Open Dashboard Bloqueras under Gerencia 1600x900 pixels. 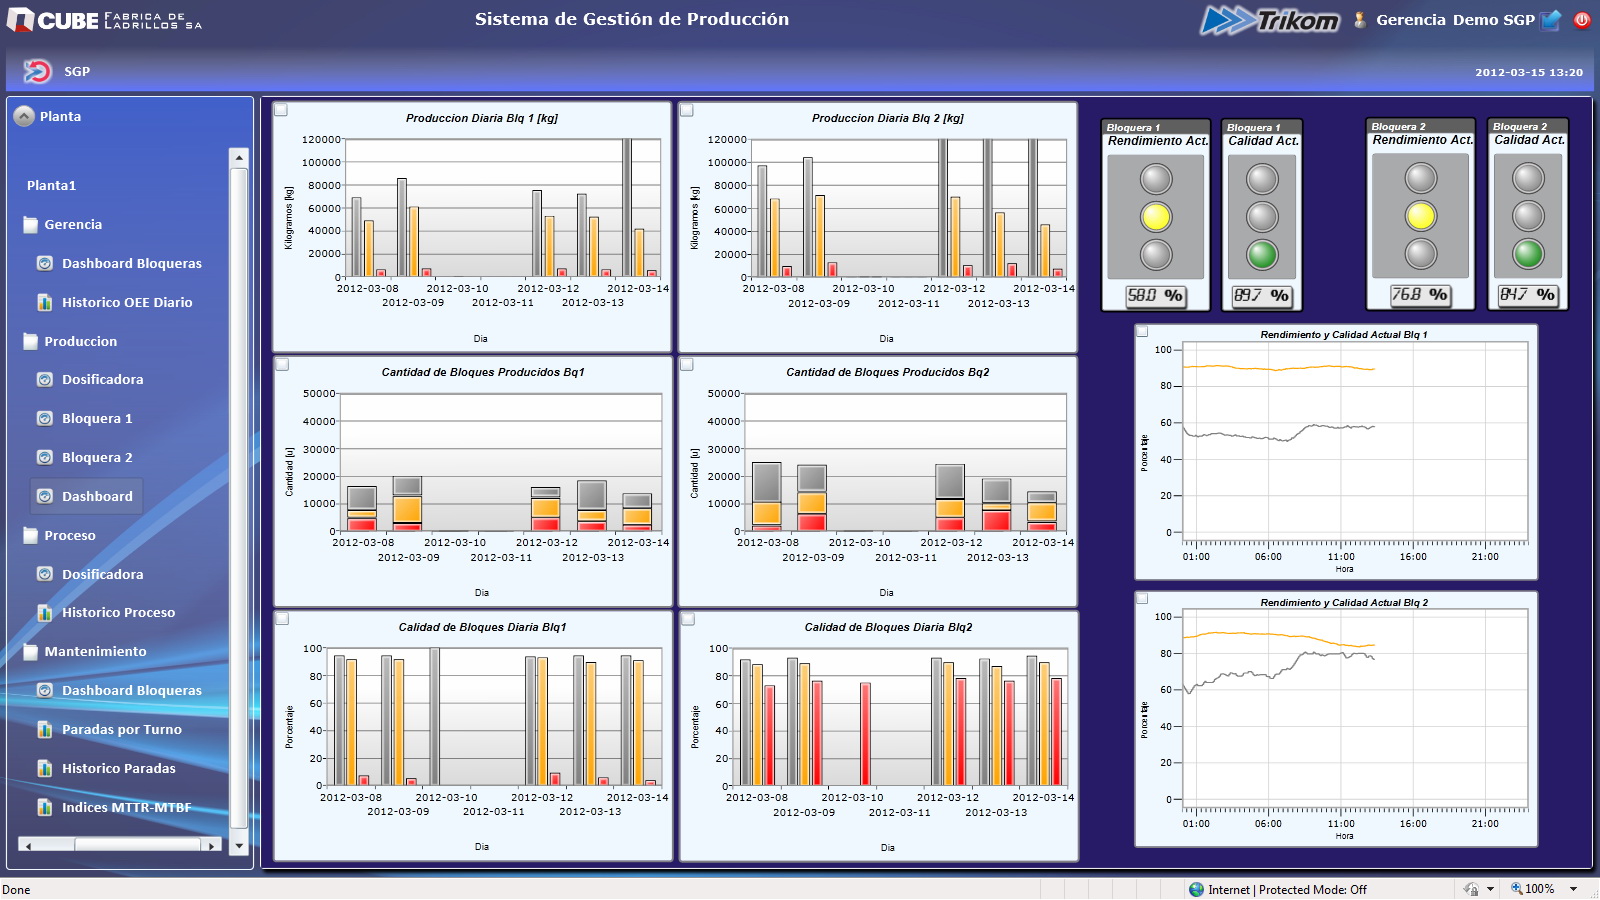click(132, 263)
